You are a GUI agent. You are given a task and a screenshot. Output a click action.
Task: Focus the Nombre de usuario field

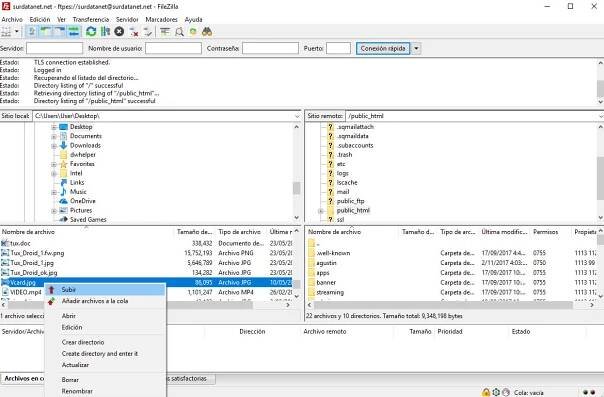click(x=173, y=48)
